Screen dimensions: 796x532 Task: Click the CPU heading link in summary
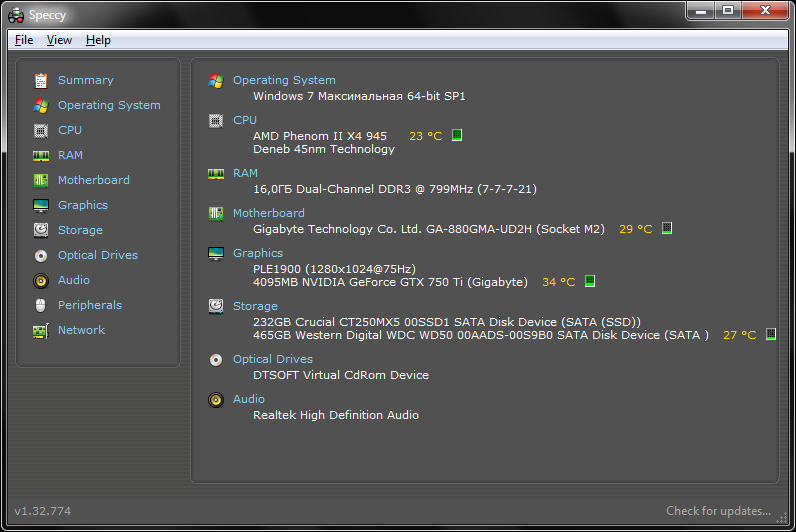click(245, 120)
